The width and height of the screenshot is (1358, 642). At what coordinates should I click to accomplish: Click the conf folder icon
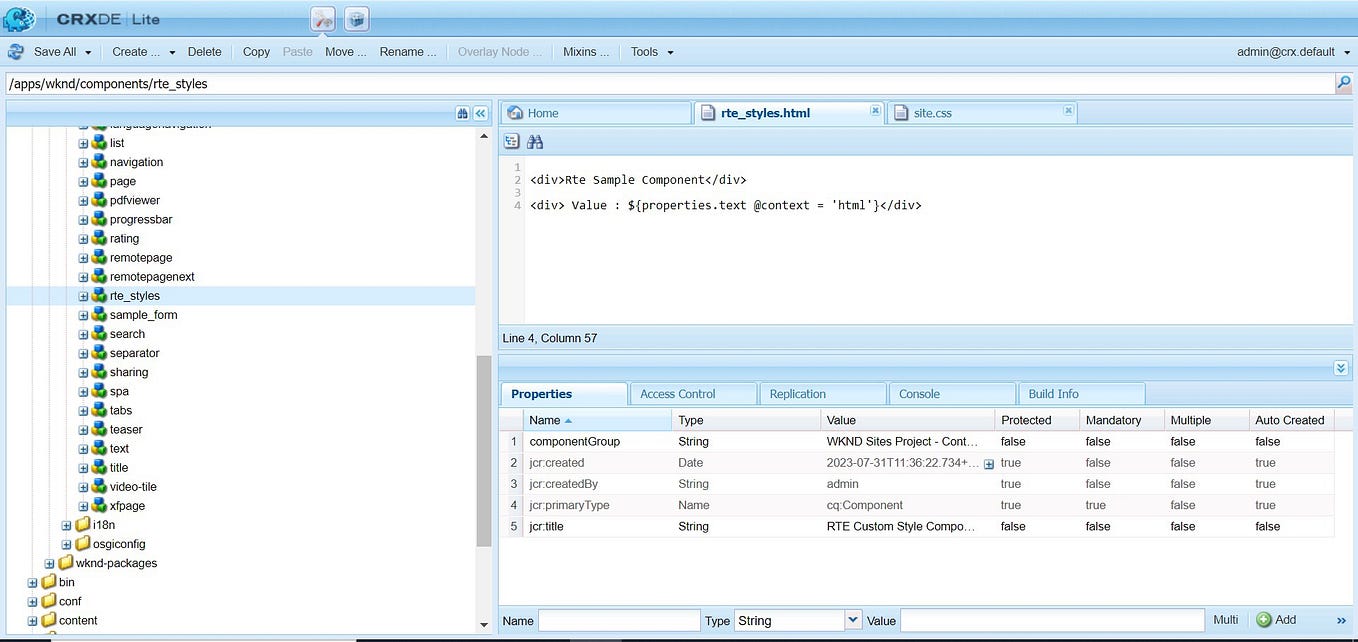(x=48, y=601)
